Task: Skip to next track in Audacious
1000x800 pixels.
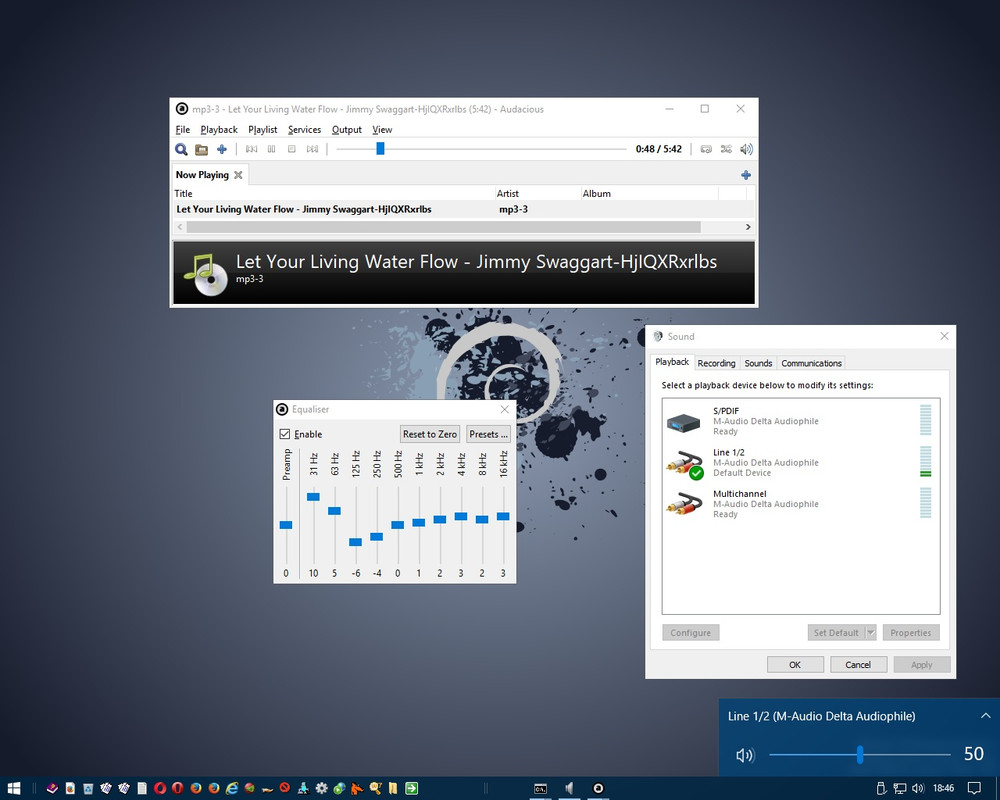Action: tap(312, 149)
